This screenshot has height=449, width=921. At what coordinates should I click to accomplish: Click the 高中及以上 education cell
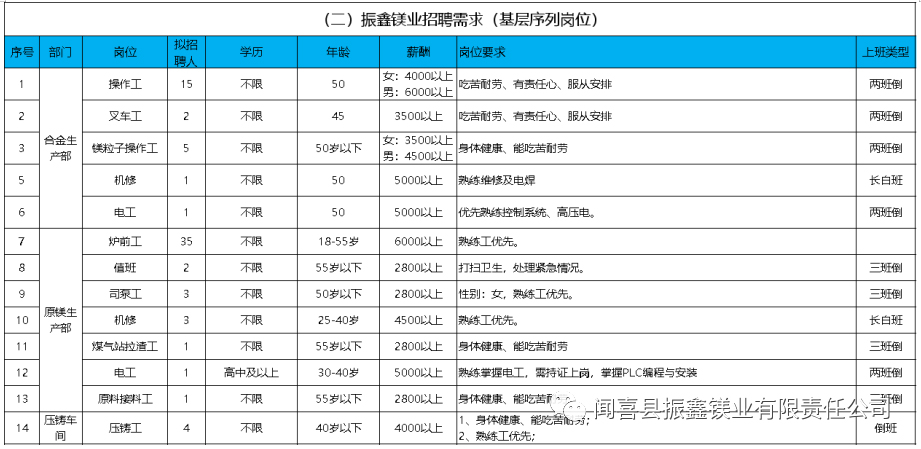click(251, 372)
